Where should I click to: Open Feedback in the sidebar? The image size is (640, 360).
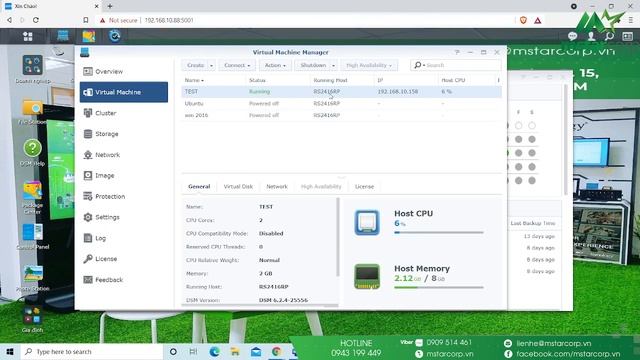pos(124,280)
